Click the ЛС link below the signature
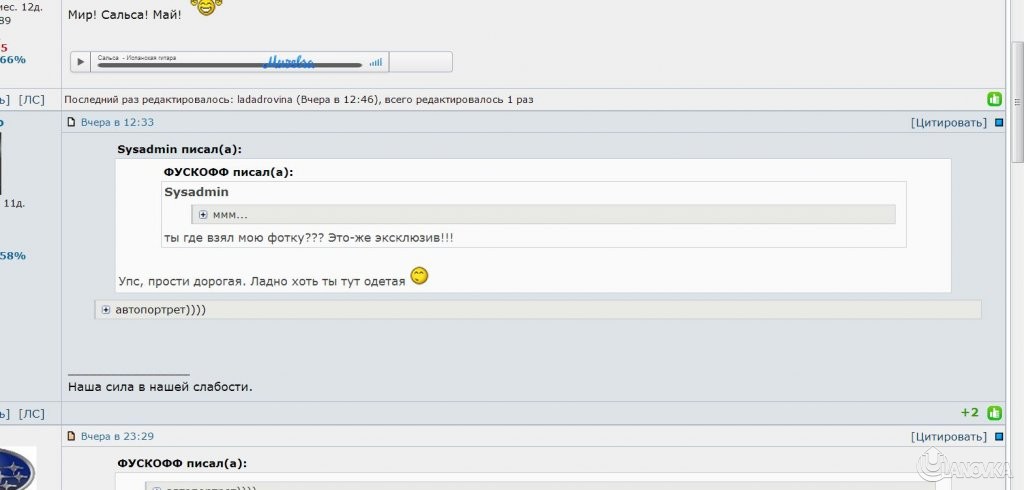Screen dimensions: 1024x490 point(31,414)
